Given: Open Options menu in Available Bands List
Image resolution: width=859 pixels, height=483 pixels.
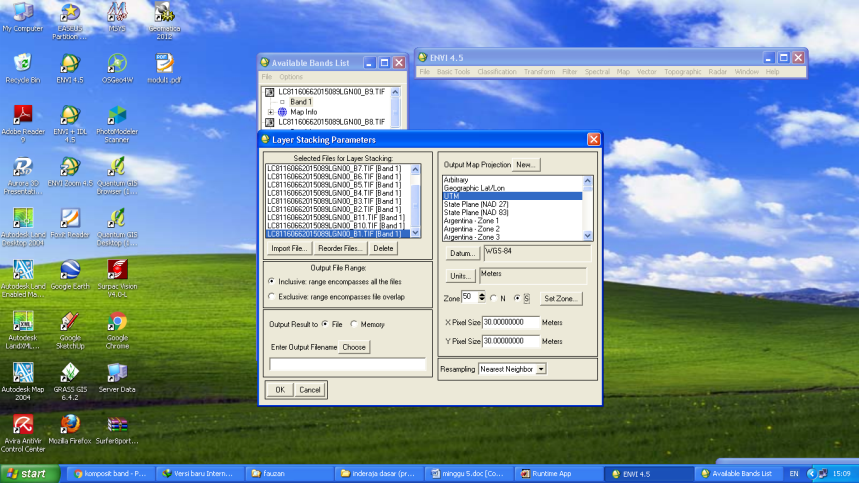Looking at the screenshot, I should 290,77.
